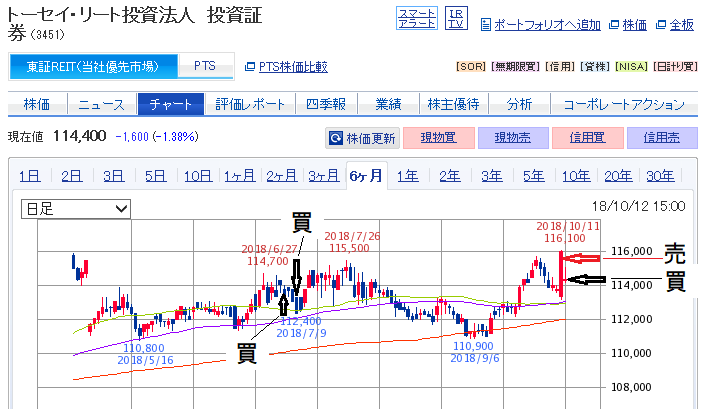
Task: Select the 2日 chart period
Action: click(x=72, y=176)
